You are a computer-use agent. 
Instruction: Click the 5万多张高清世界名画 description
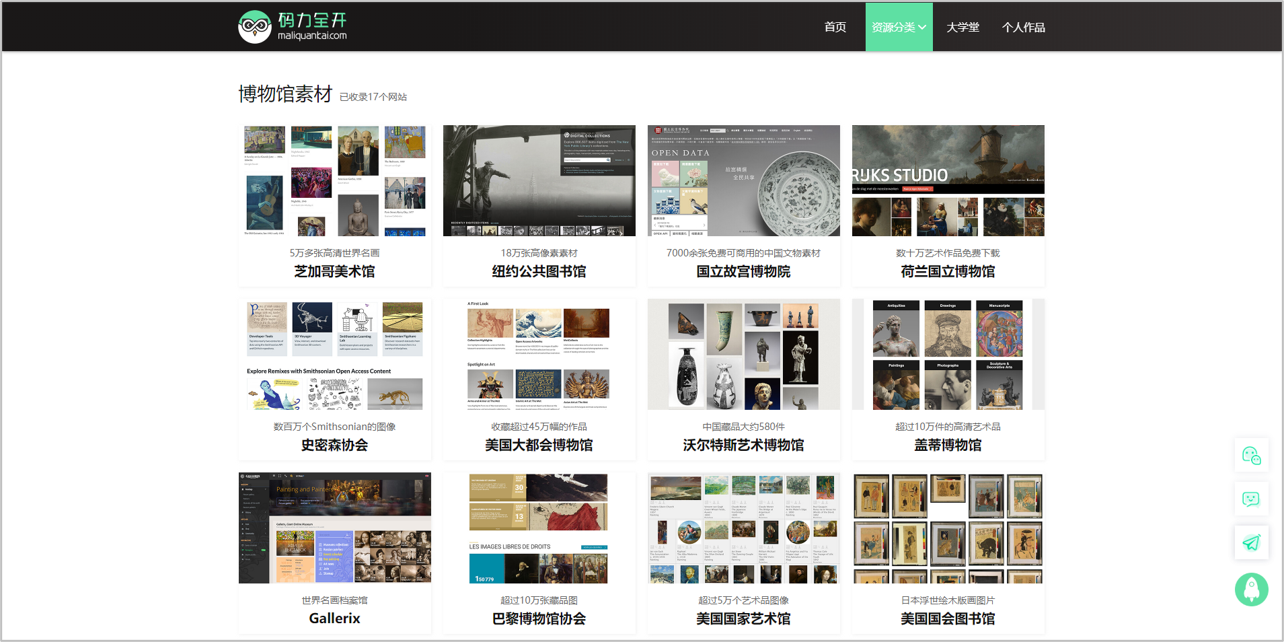pos(335,253)
